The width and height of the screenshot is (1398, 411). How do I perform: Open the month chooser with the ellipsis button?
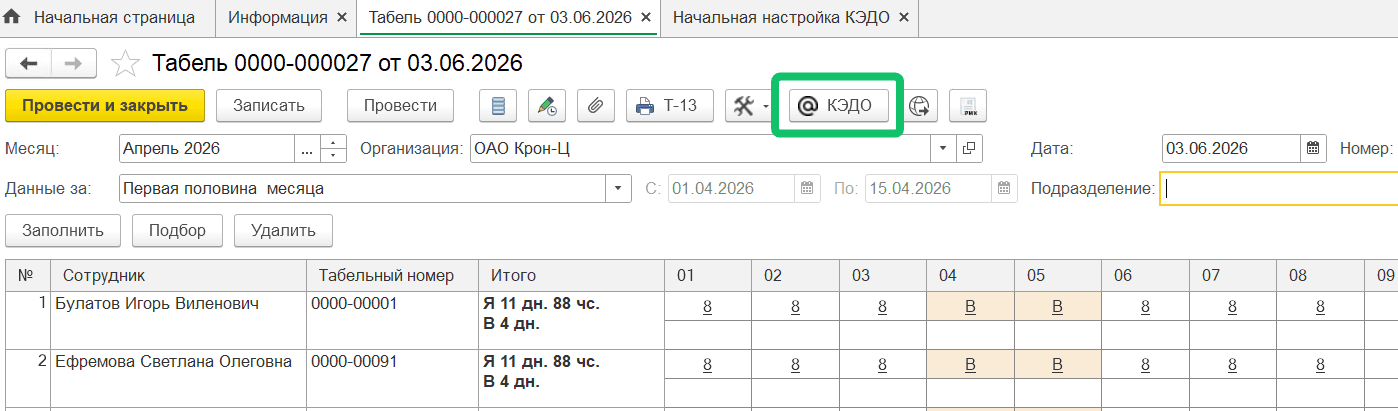tap(308, 149)
